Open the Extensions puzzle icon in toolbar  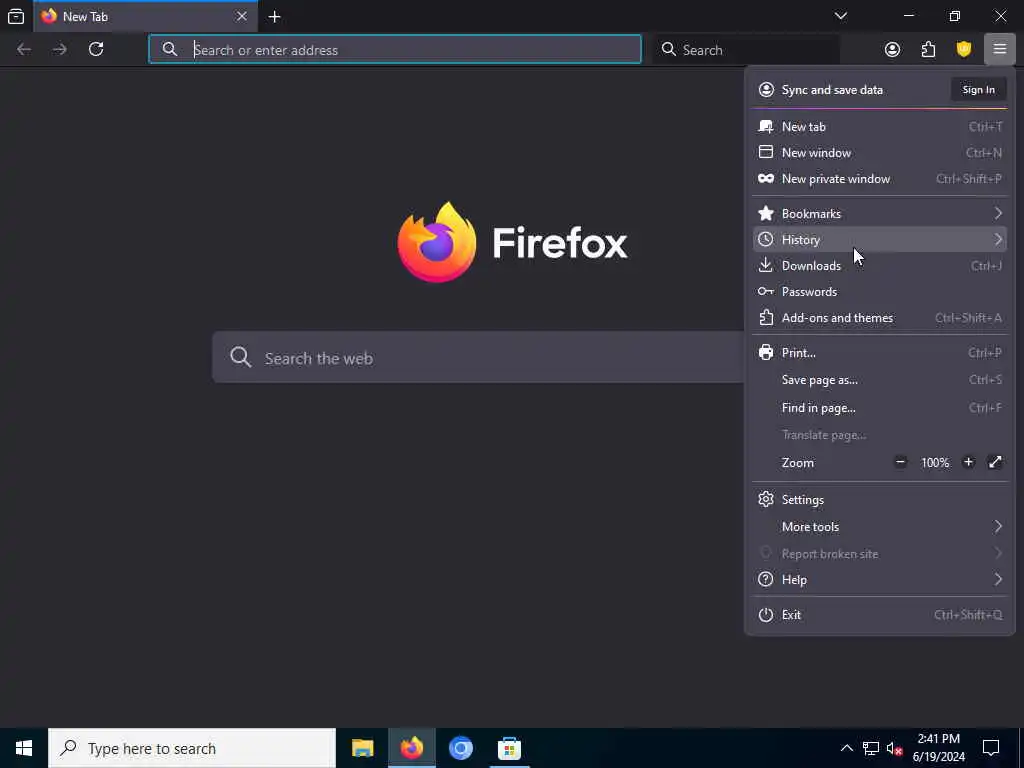click(928, 49)
